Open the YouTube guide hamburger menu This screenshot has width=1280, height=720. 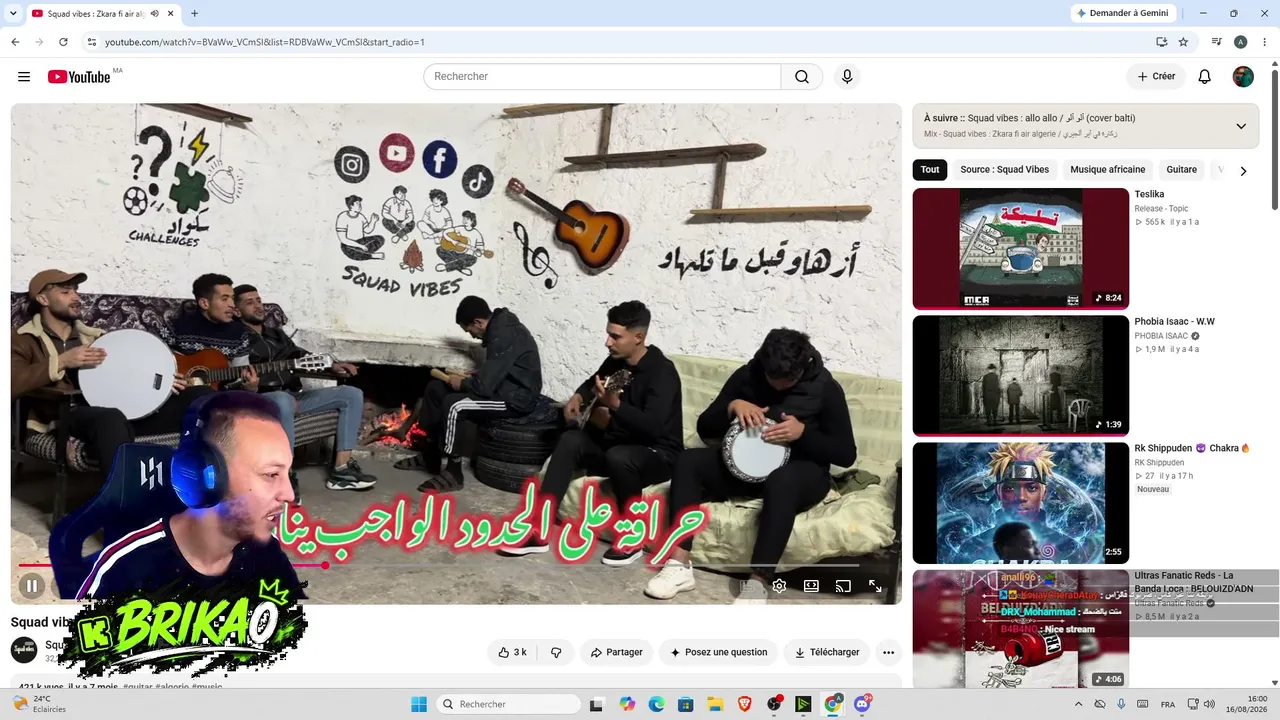pyautogui.click(x=24, y=77)
